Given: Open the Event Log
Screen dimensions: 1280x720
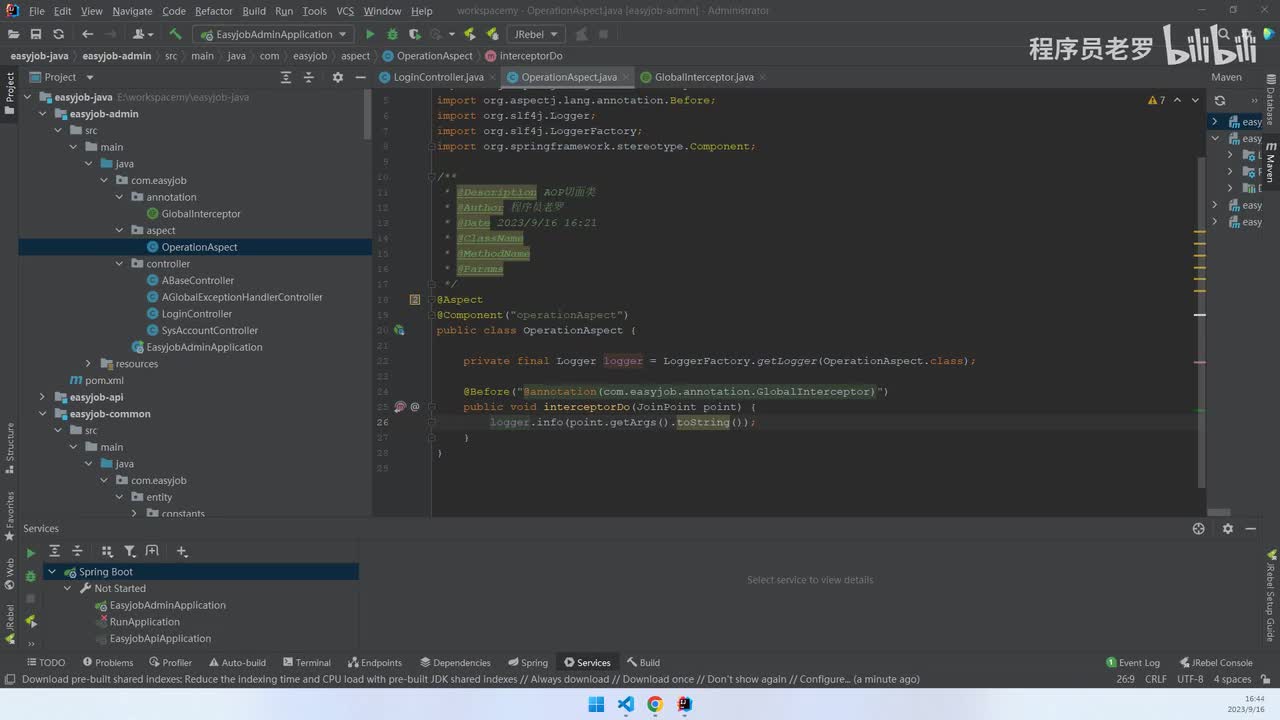Looking at the screenshot, I should click(1132, 662).
